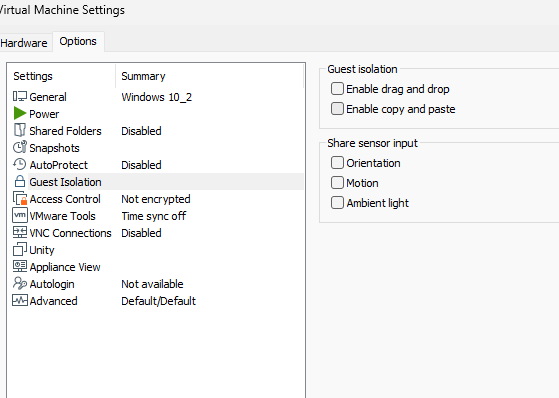Click the General monitor icon
Viewport: 559px width, 398px height.
(20, 96)
